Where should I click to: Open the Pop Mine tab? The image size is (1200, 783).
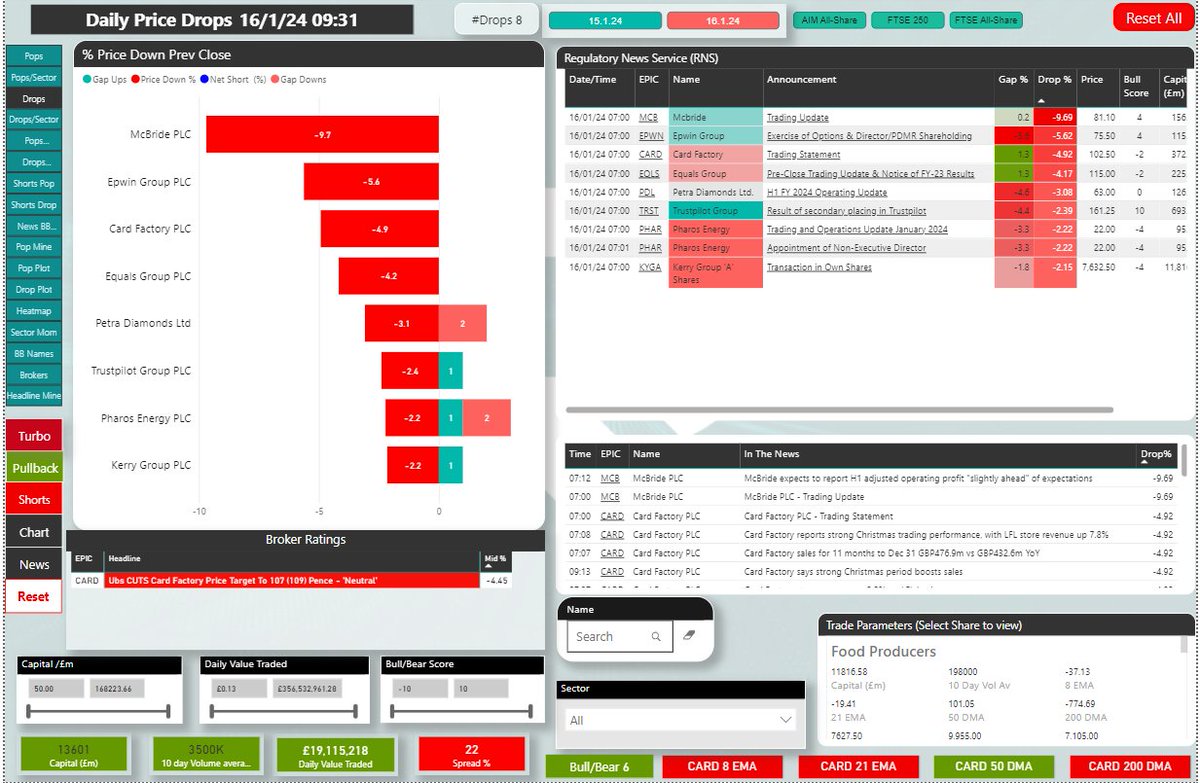pos(33,247)
